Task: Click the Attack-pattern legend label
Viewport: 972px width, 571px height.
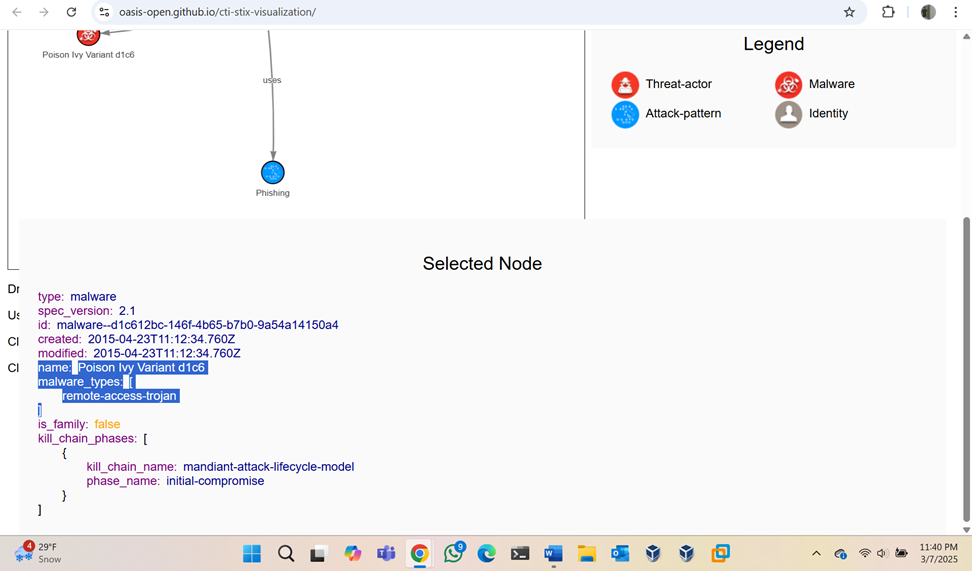Action: [683, 113]
